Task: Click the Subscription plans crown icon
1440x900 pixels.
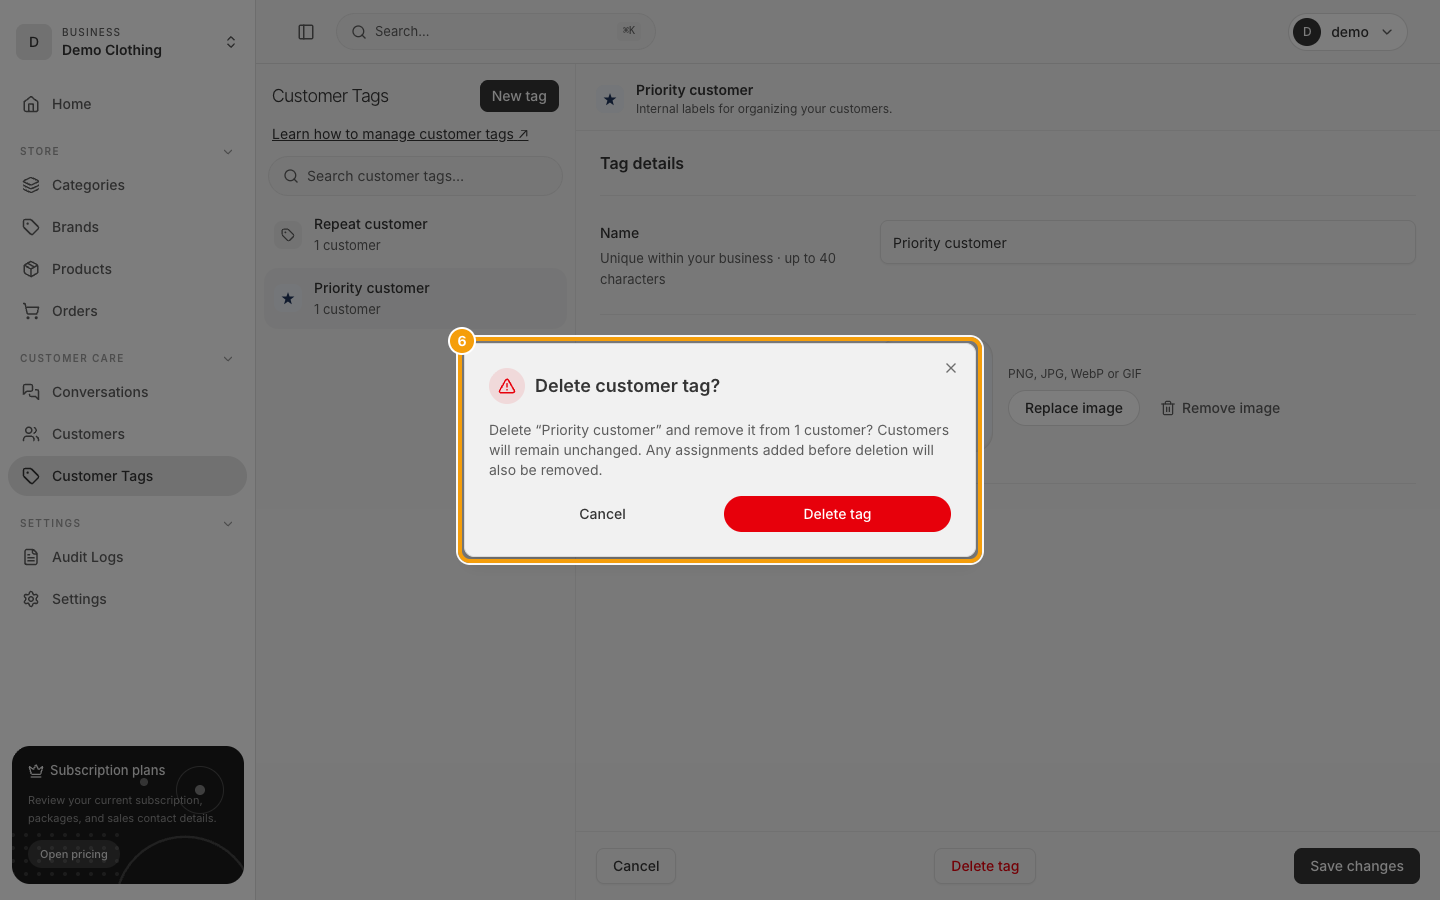Action: pos(36,770)
